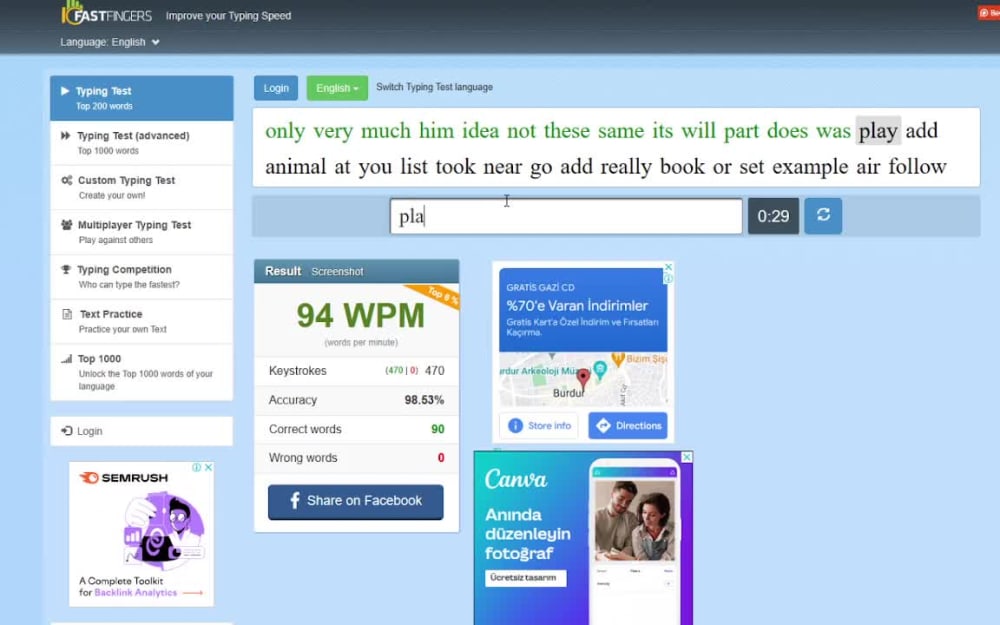The image size is (1000, 625).
Task: Click into the typing input field
Action: click(x=566, y=216)
